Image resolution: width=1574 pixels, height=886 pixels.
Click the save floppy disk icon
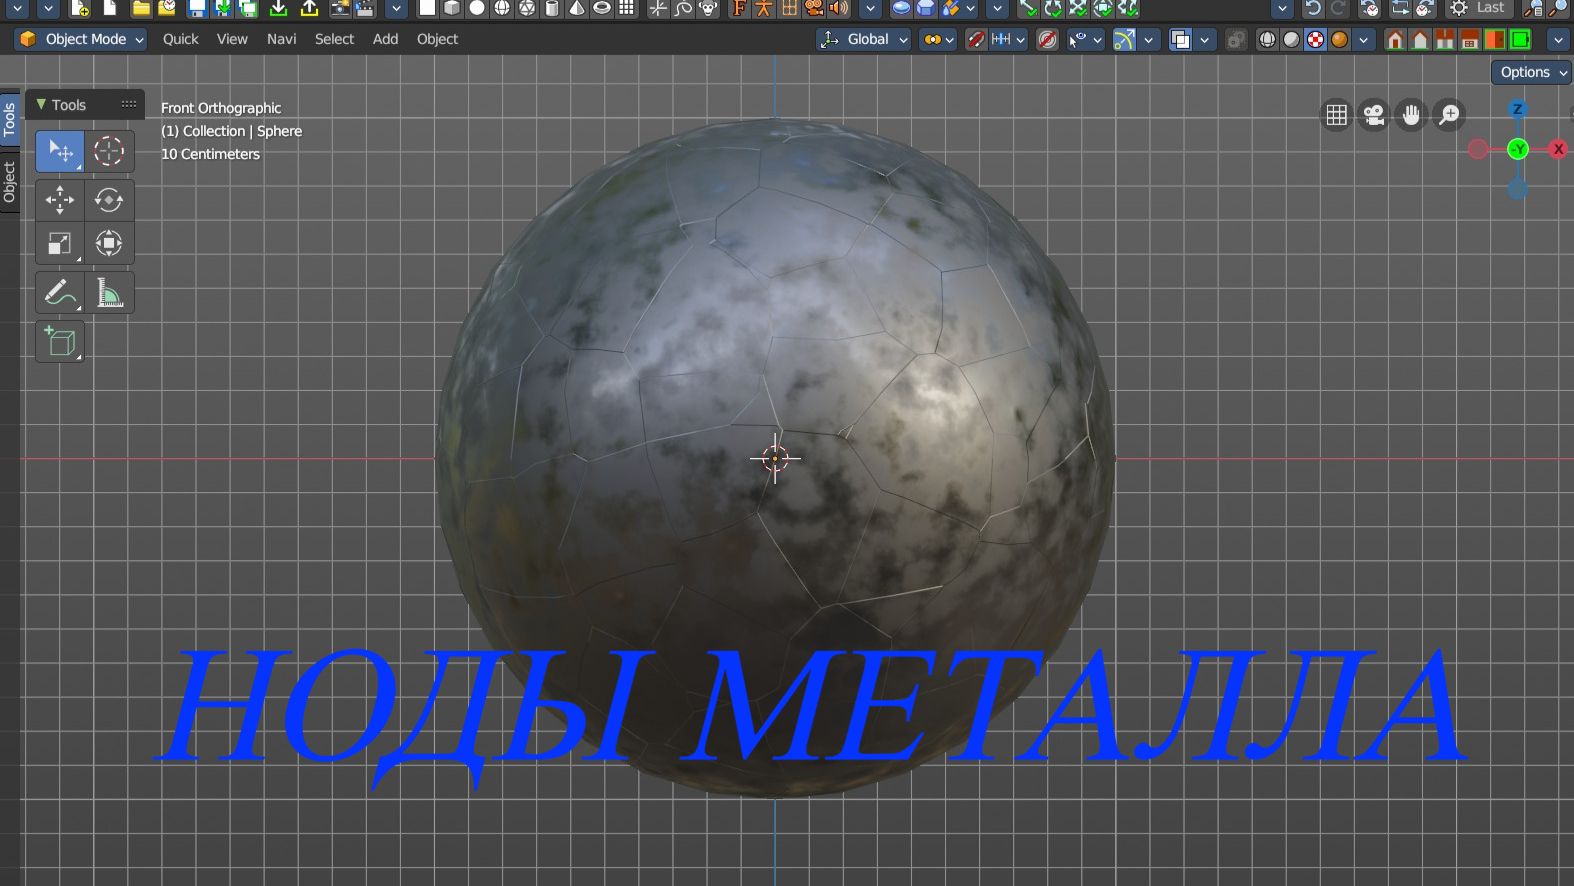[x=197, y=8]
